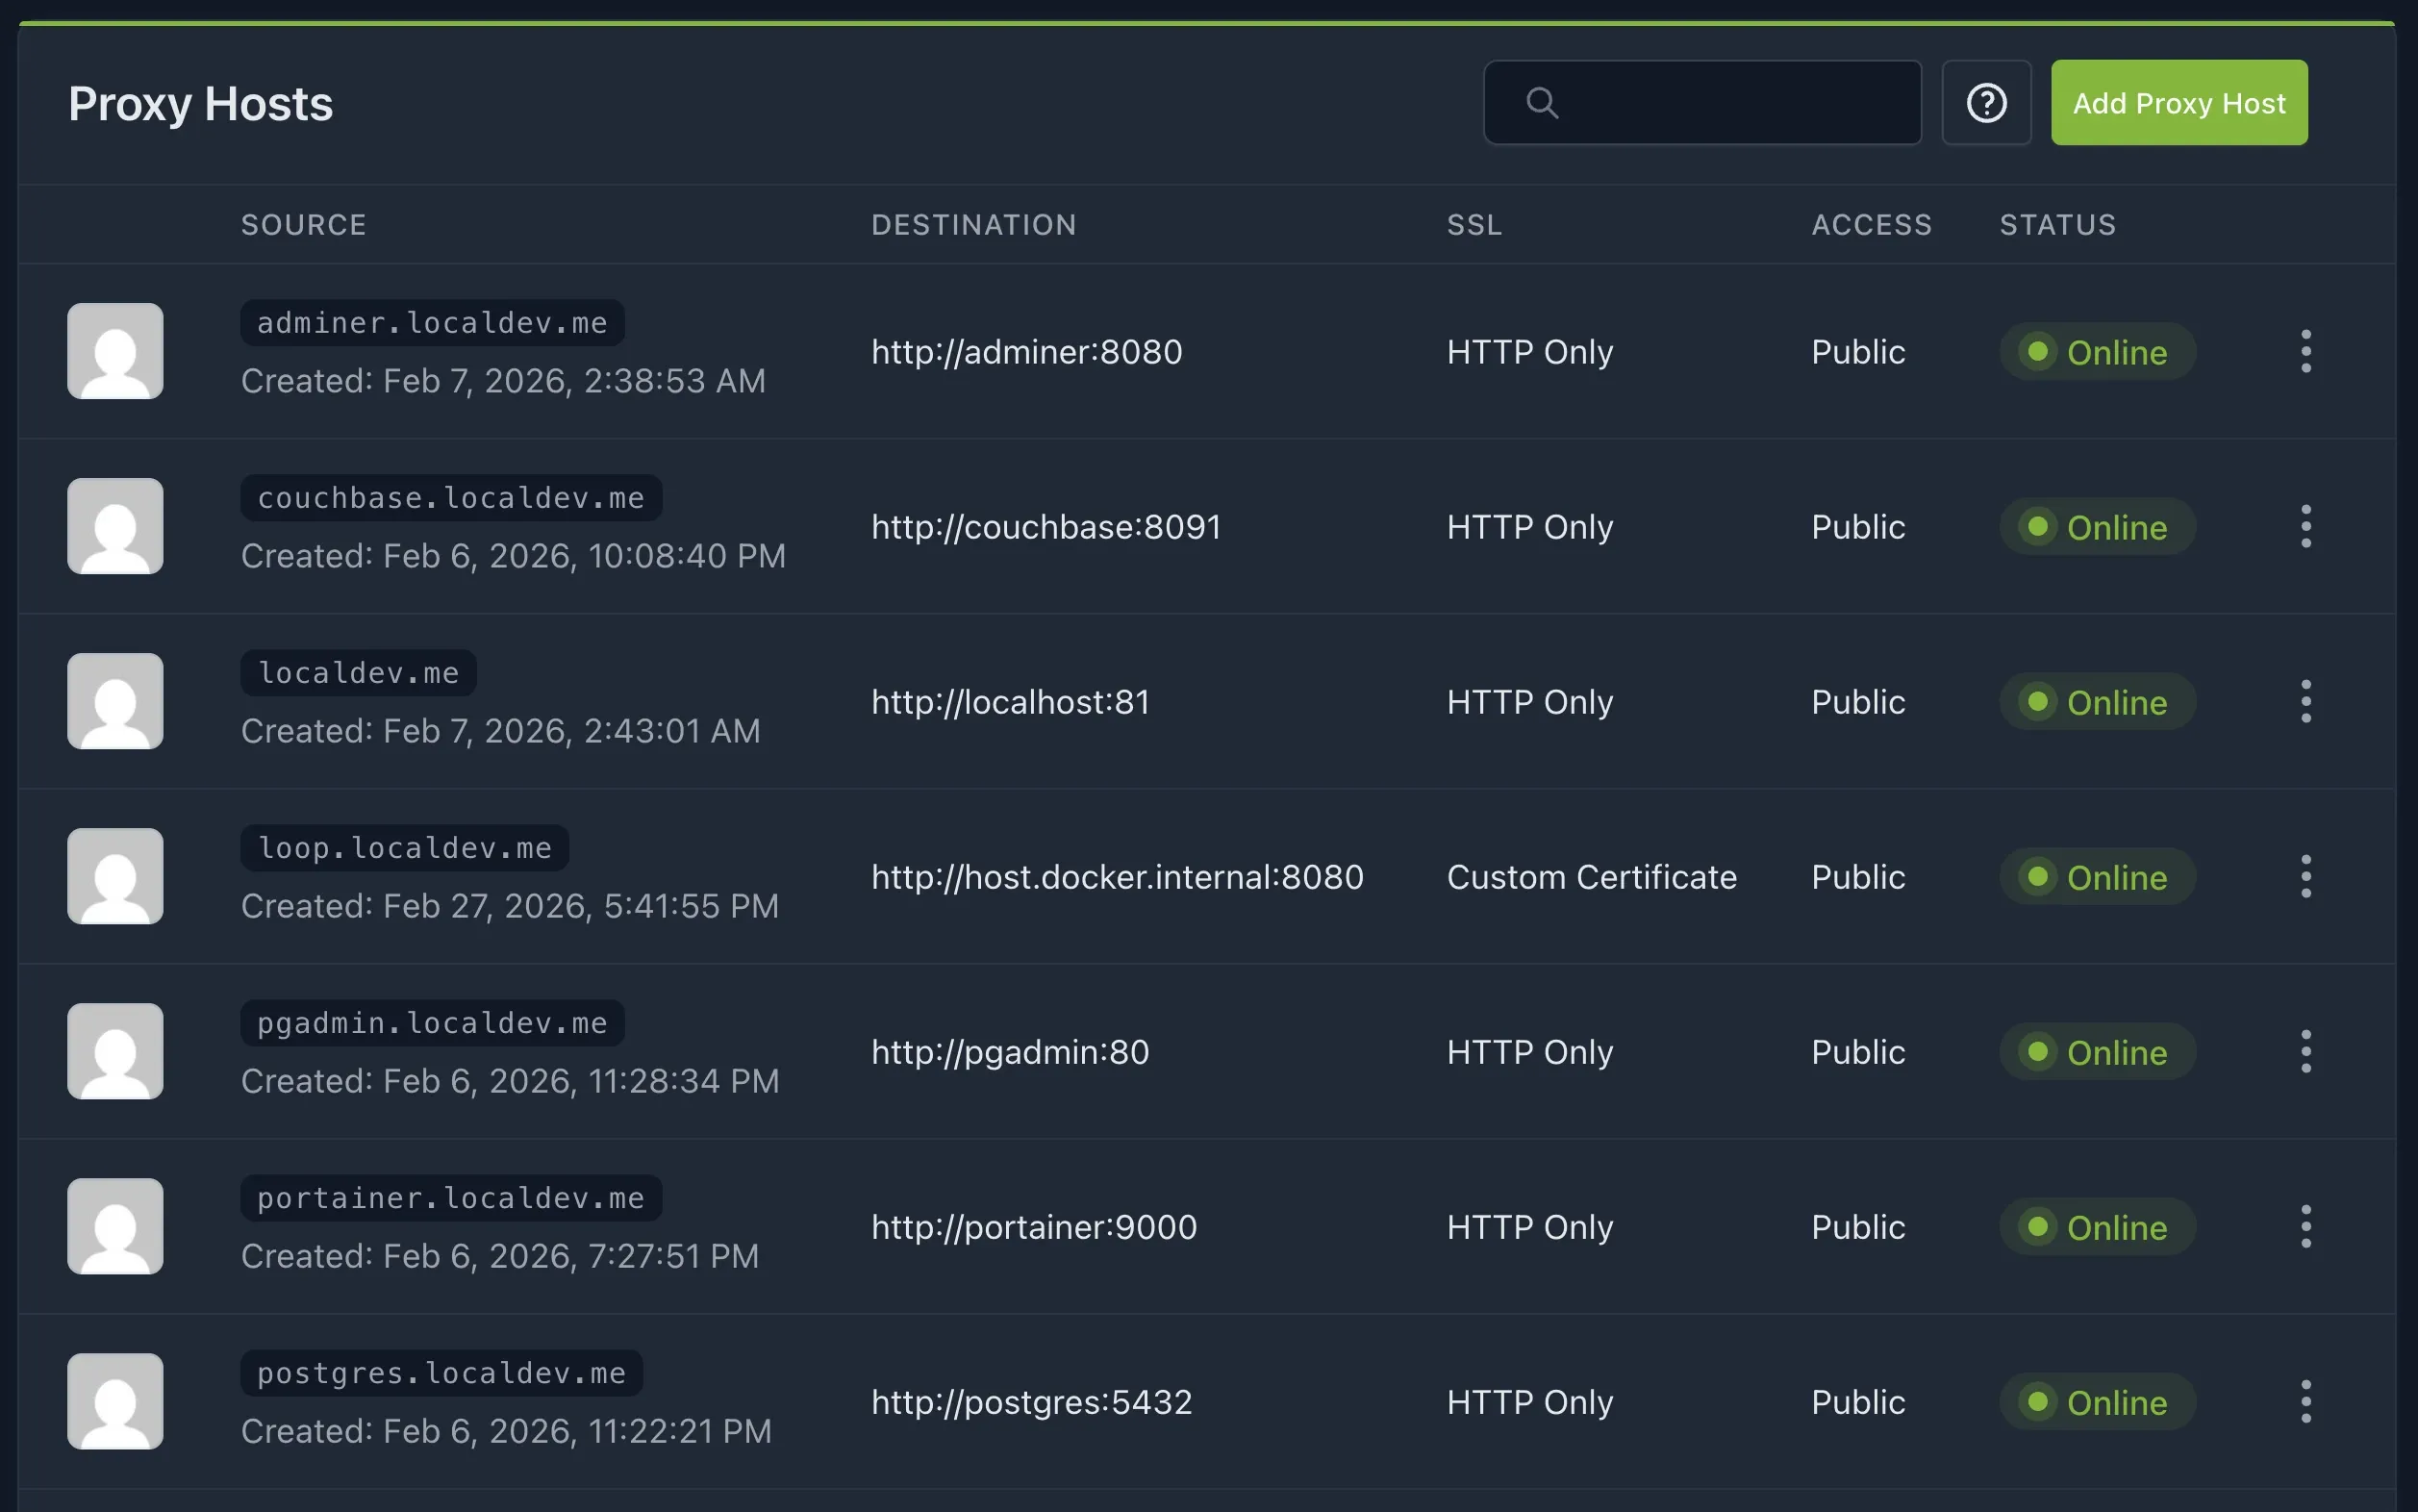Click the Proxy Hosts page title
2418x1512 pixels.
tap(201, 104)
